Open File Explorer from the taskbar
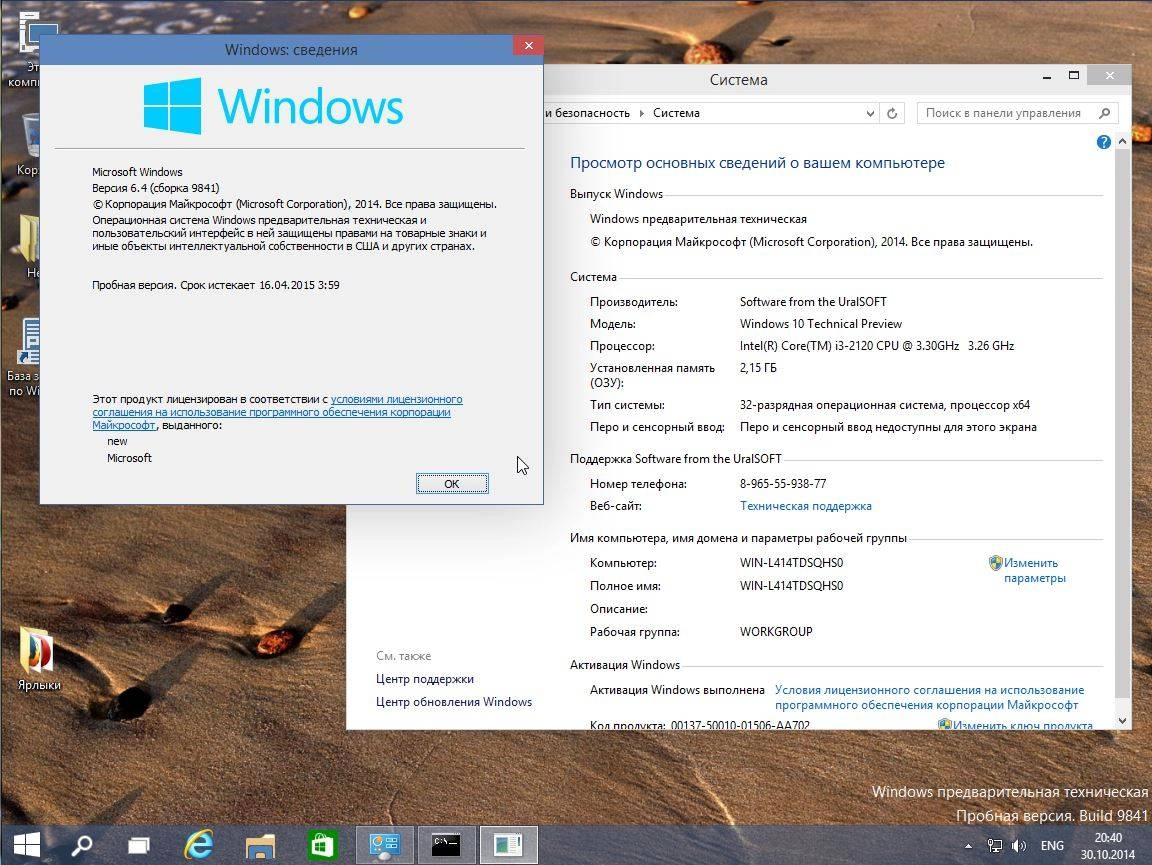The image size is (1152, 865). click(260, 845)
